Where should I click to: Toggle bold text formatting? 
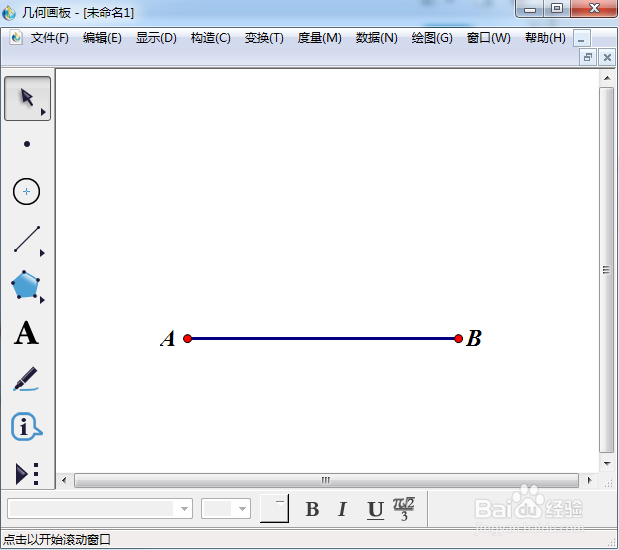(x=312, y=509)
